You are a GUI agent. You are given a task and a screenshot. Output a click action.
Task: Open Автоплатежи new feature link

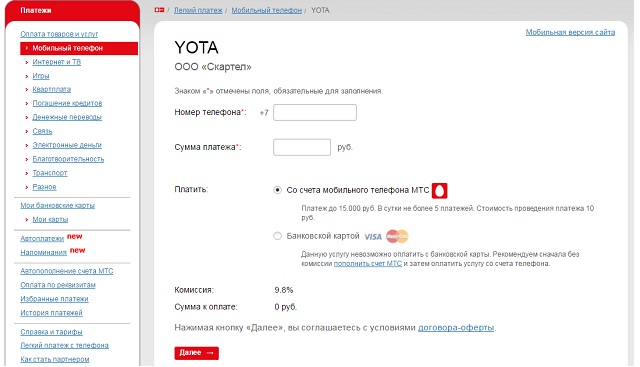click(x=42, y=238)
